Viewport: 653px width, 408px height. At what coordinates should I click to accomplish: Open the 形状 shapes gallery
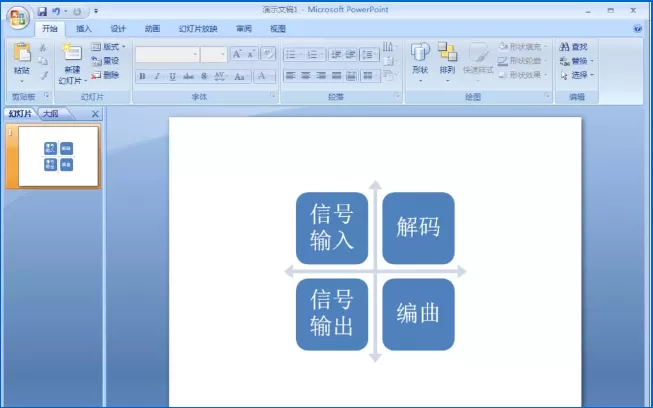coord(420,62)
